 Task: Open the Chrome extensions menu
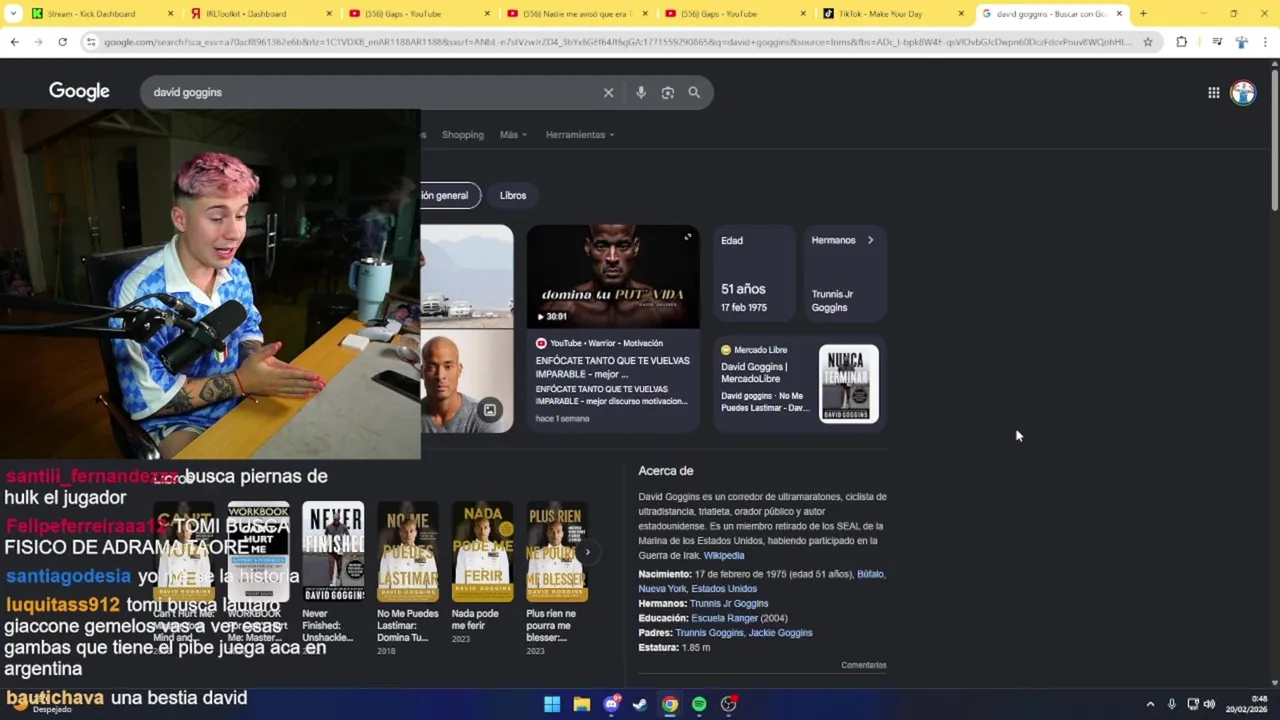click(x=1182, y=42)
